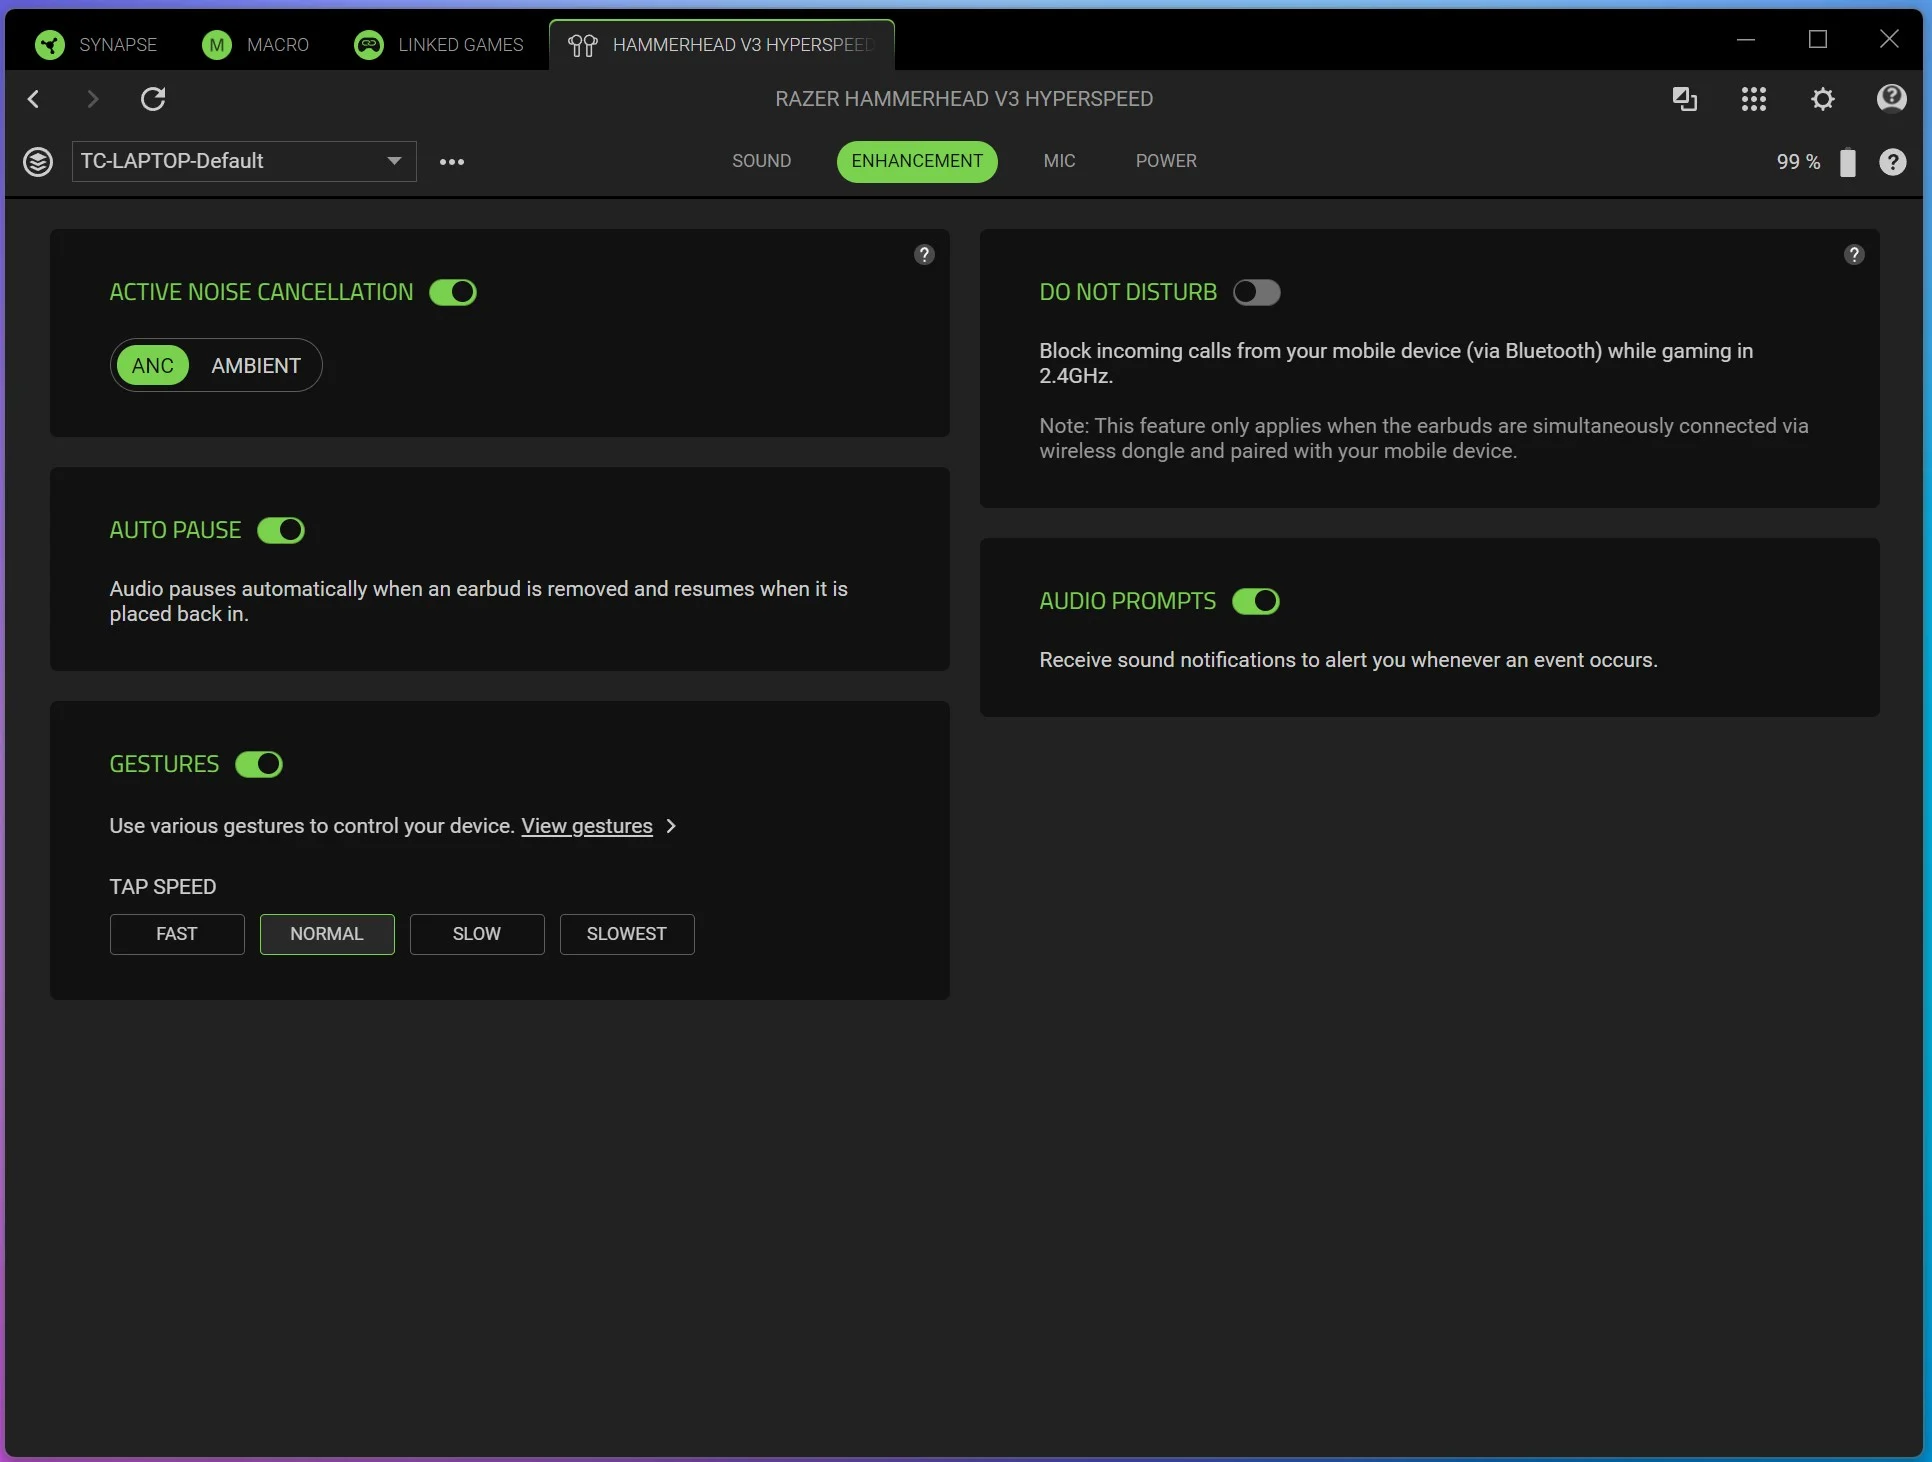
Task: Click the profile layers icon
Action: (38, 161)
